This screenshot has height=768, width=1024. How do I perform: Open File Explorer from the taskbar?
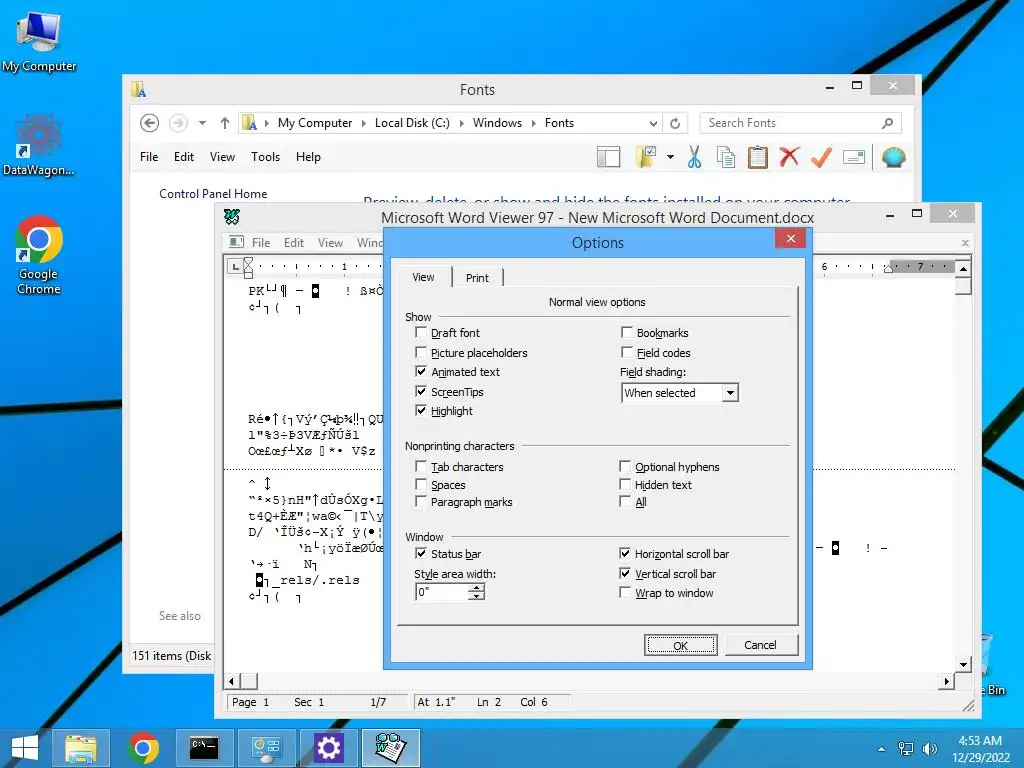[81, 748]
